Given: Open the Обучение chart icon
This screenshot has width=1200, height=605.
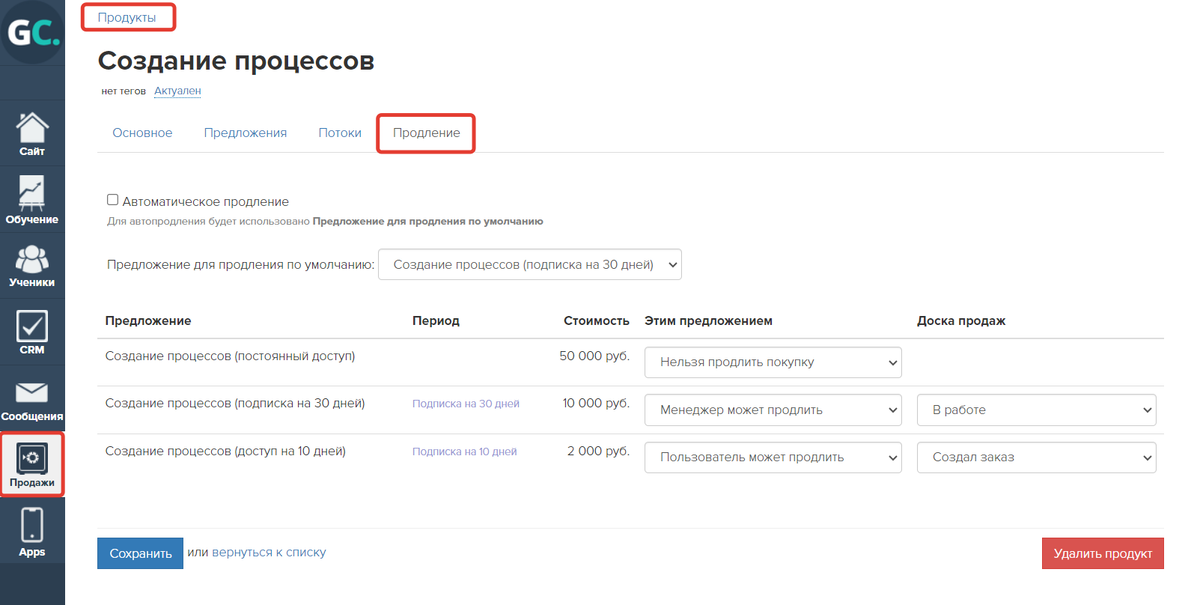Looking at the screenshot, I should coord(32,192).
